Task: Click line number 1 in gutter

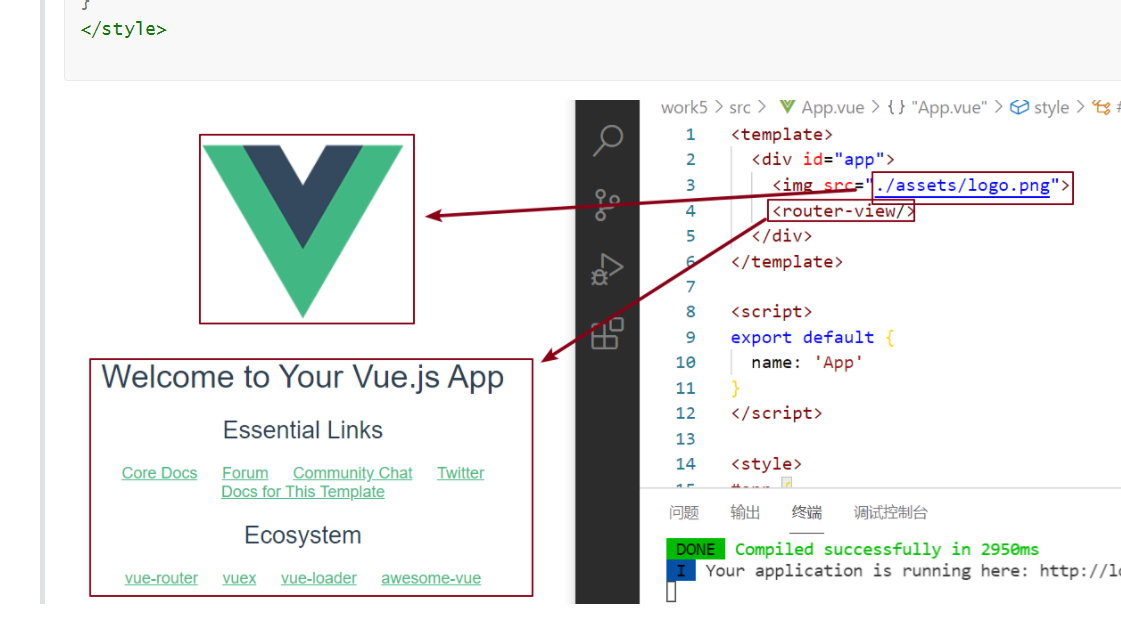Action: [690, 134]
